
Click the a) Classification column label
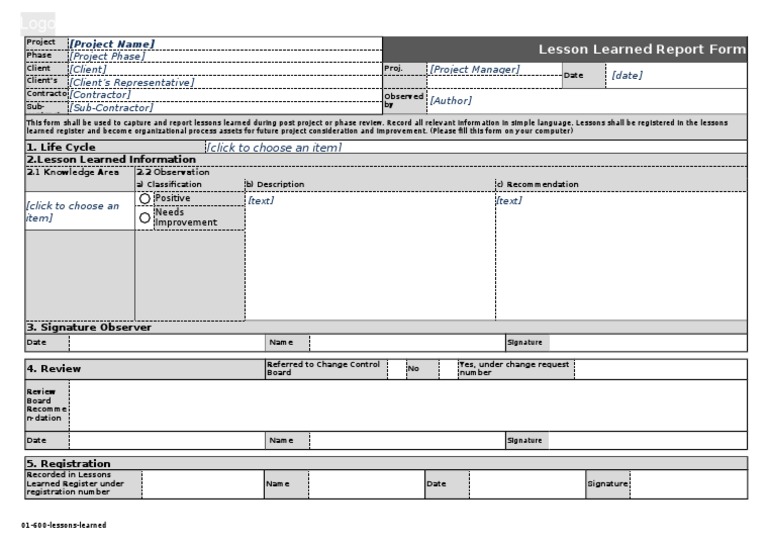pos(169,185)
